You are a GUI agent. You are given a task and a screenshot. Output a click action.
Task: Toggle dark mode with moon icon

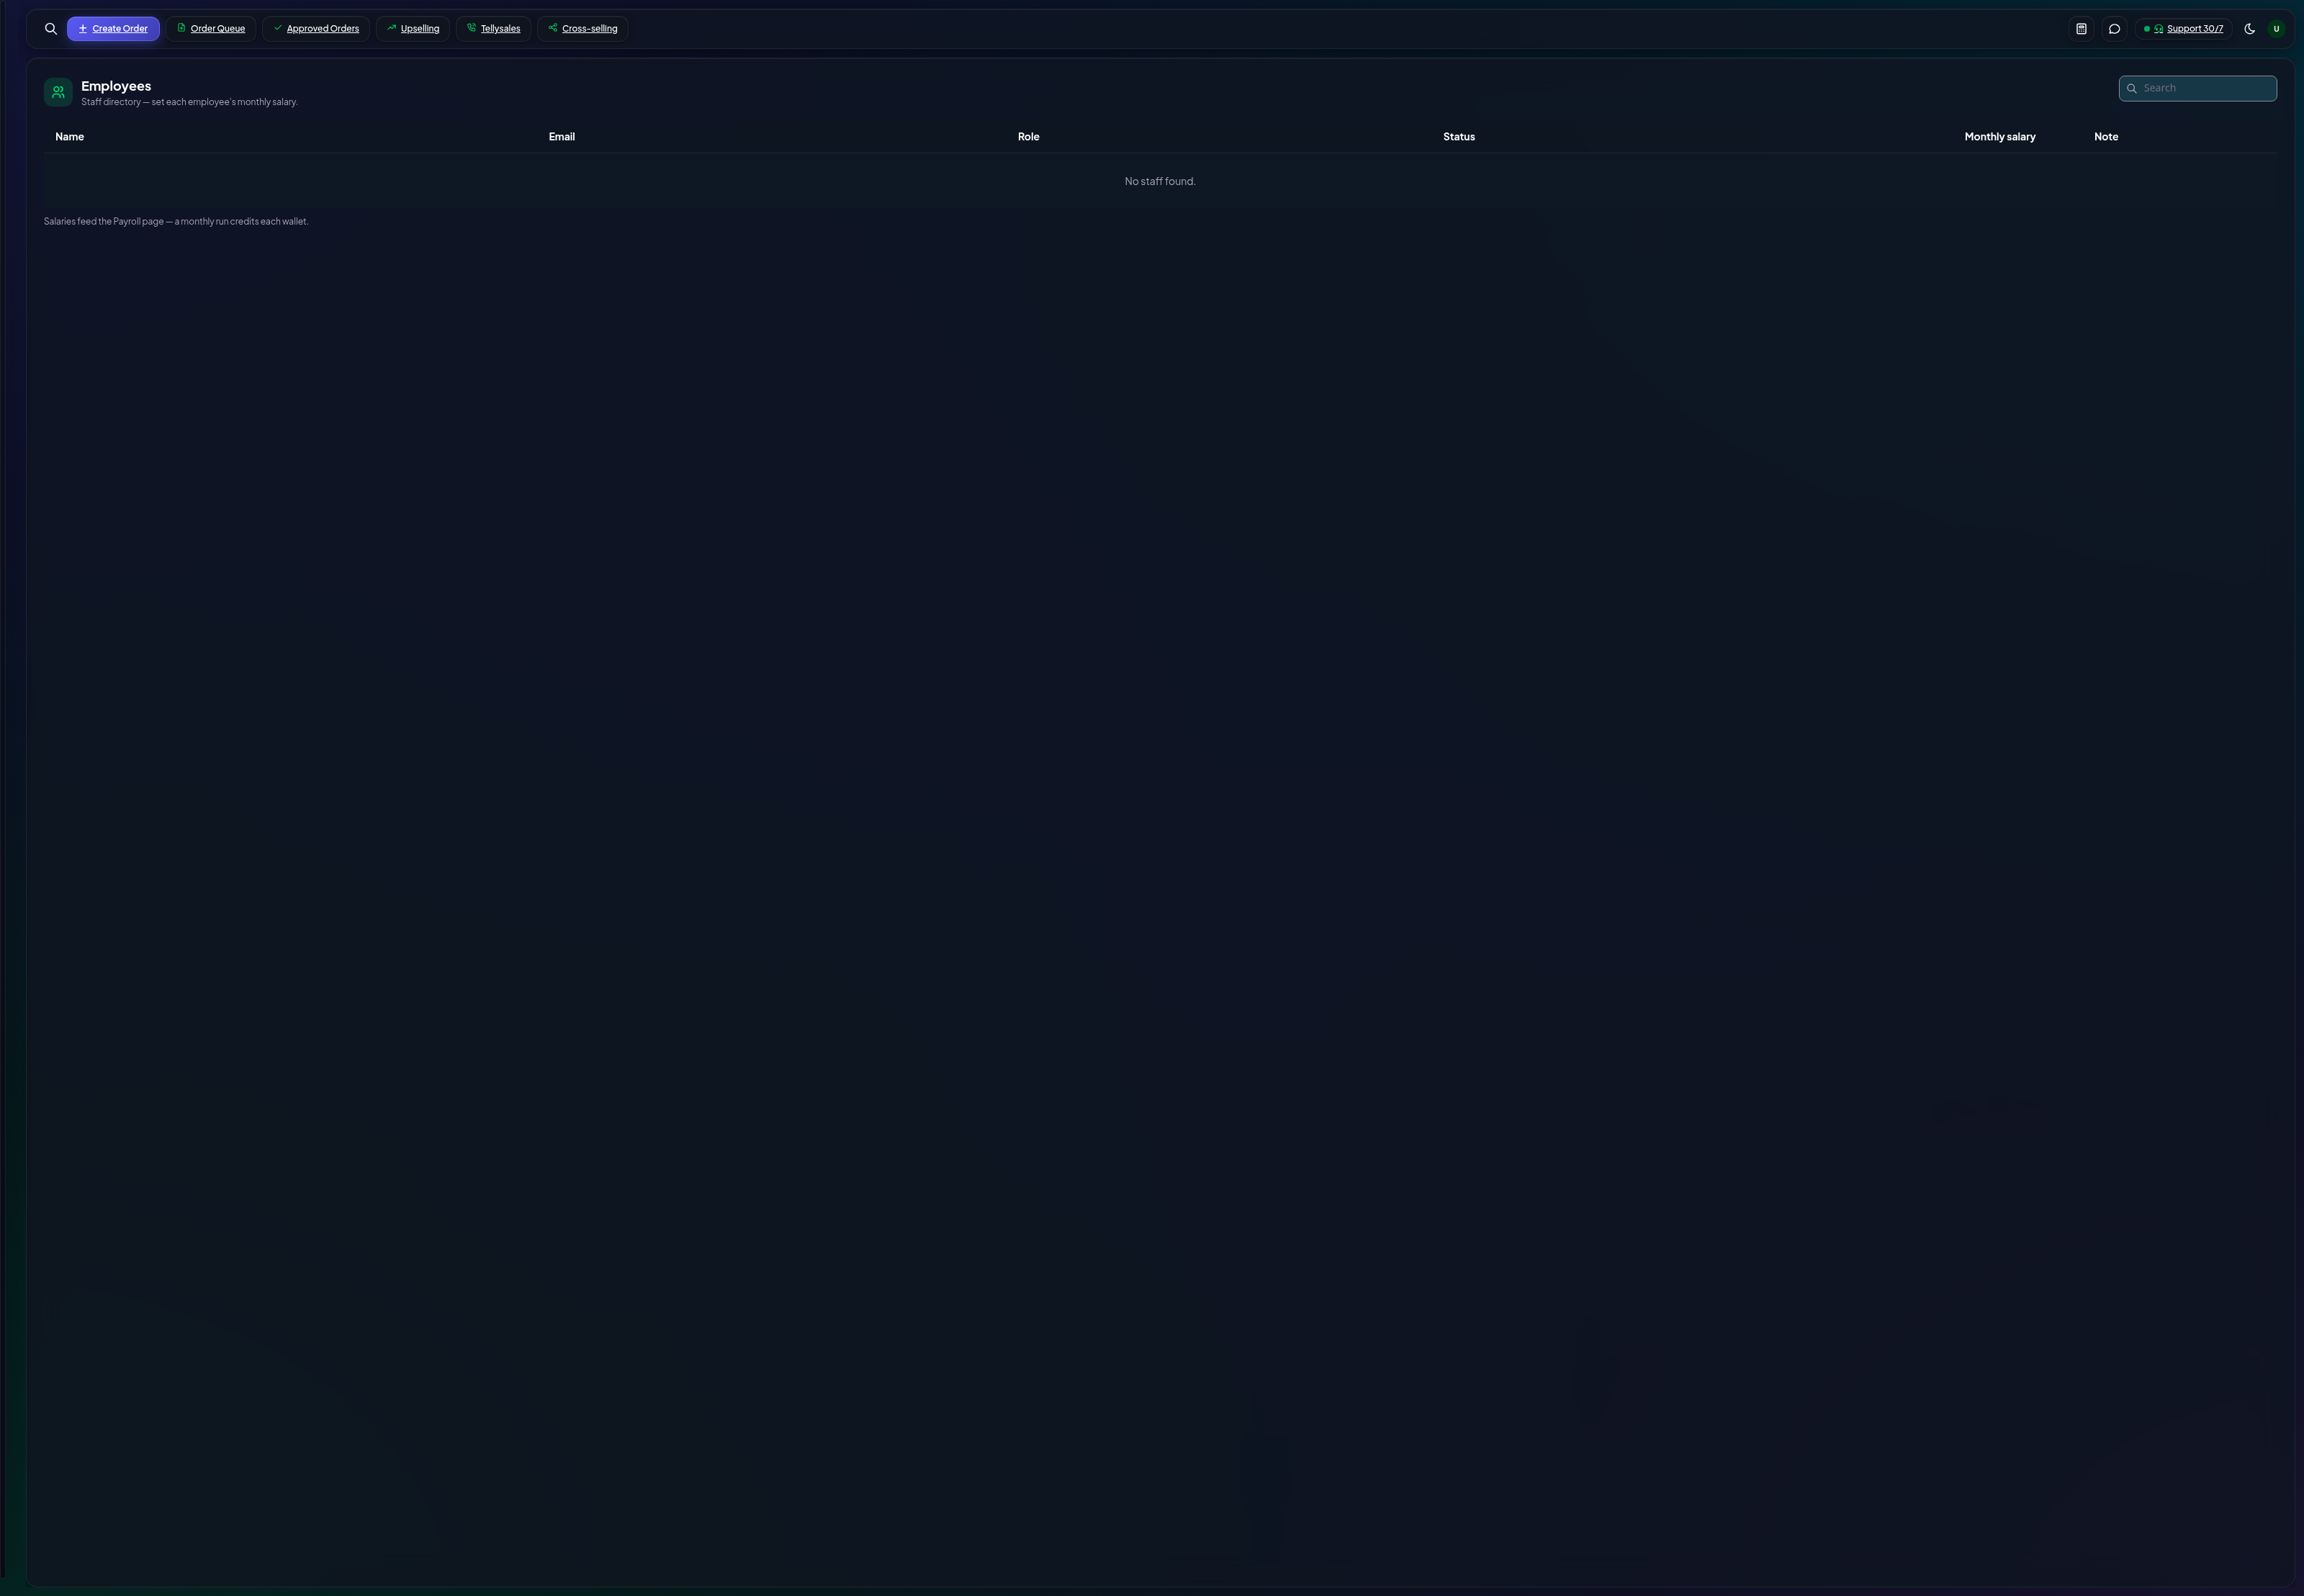(2250, 29)
